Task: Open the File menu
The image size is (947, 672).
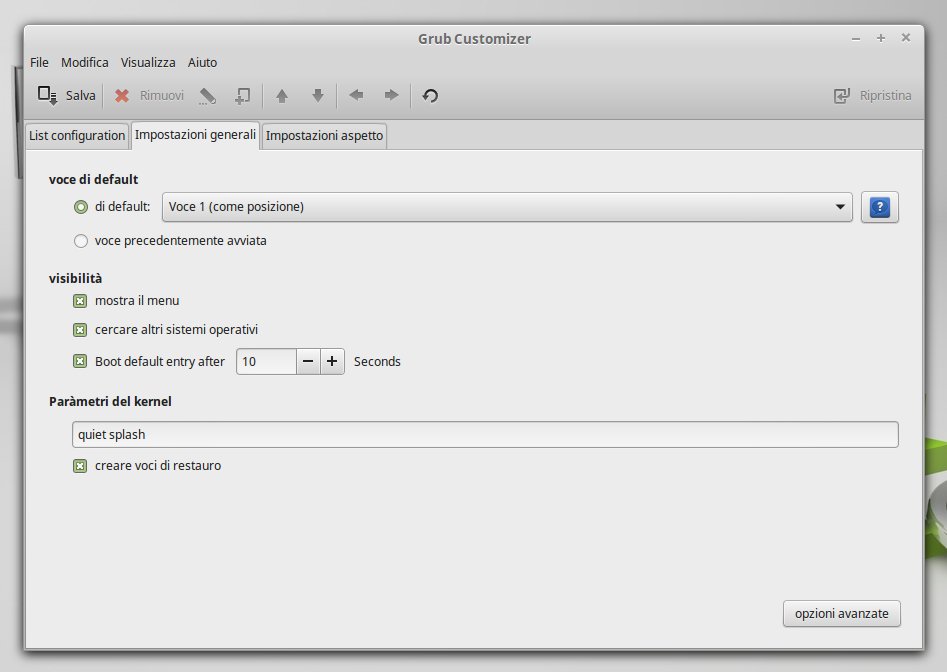Action: [39, 62]
